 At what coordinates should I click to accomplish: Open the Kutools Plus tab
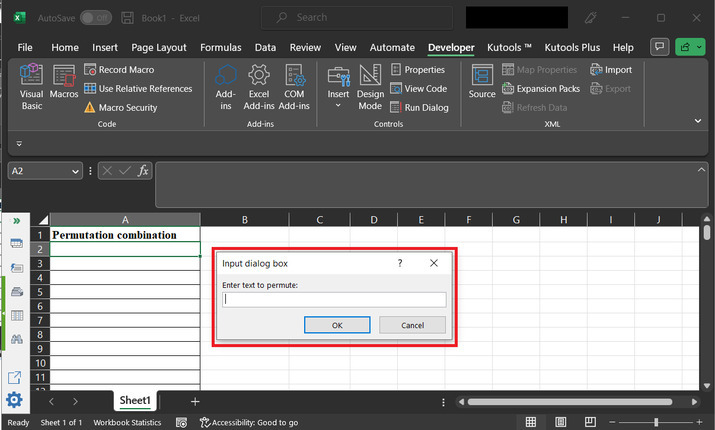[572, 47]
